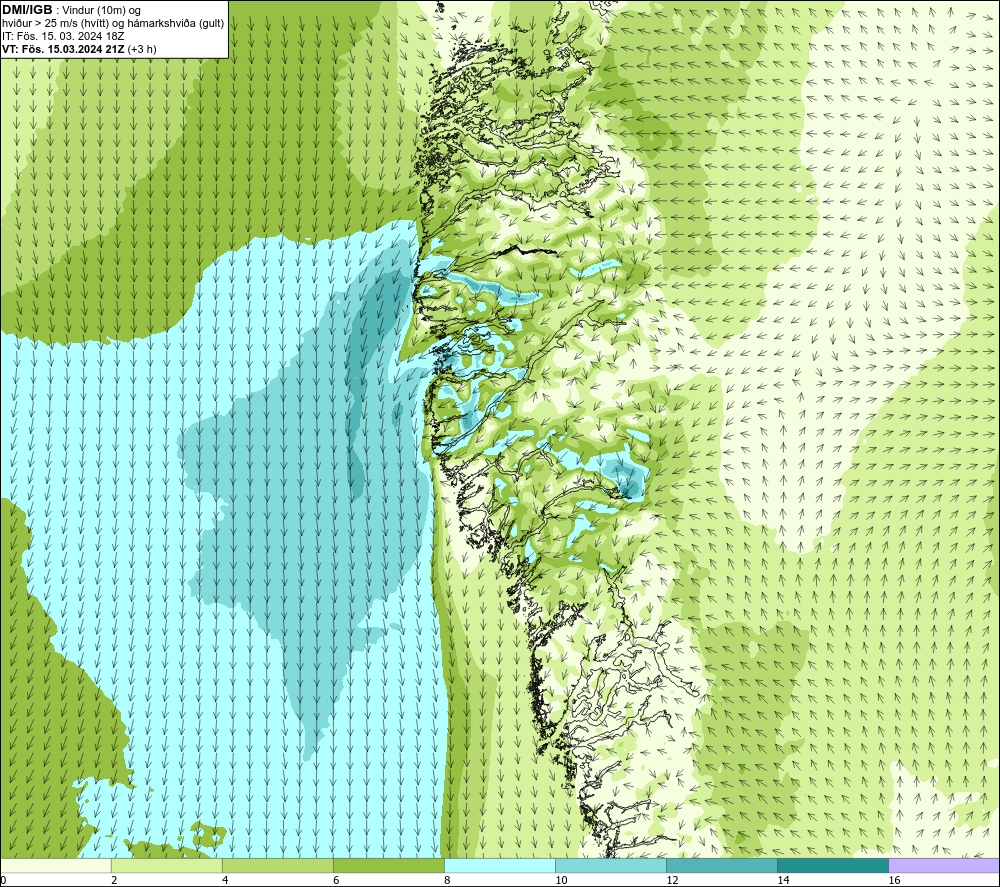Click the 'IT: Fös. 15. 03. 2024 18Z' line

(63, 36)
